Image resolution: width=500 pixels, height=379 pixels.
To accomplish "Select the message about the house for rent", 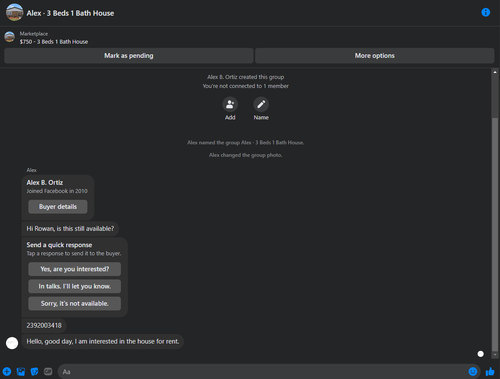I will [x=103, y=342].
